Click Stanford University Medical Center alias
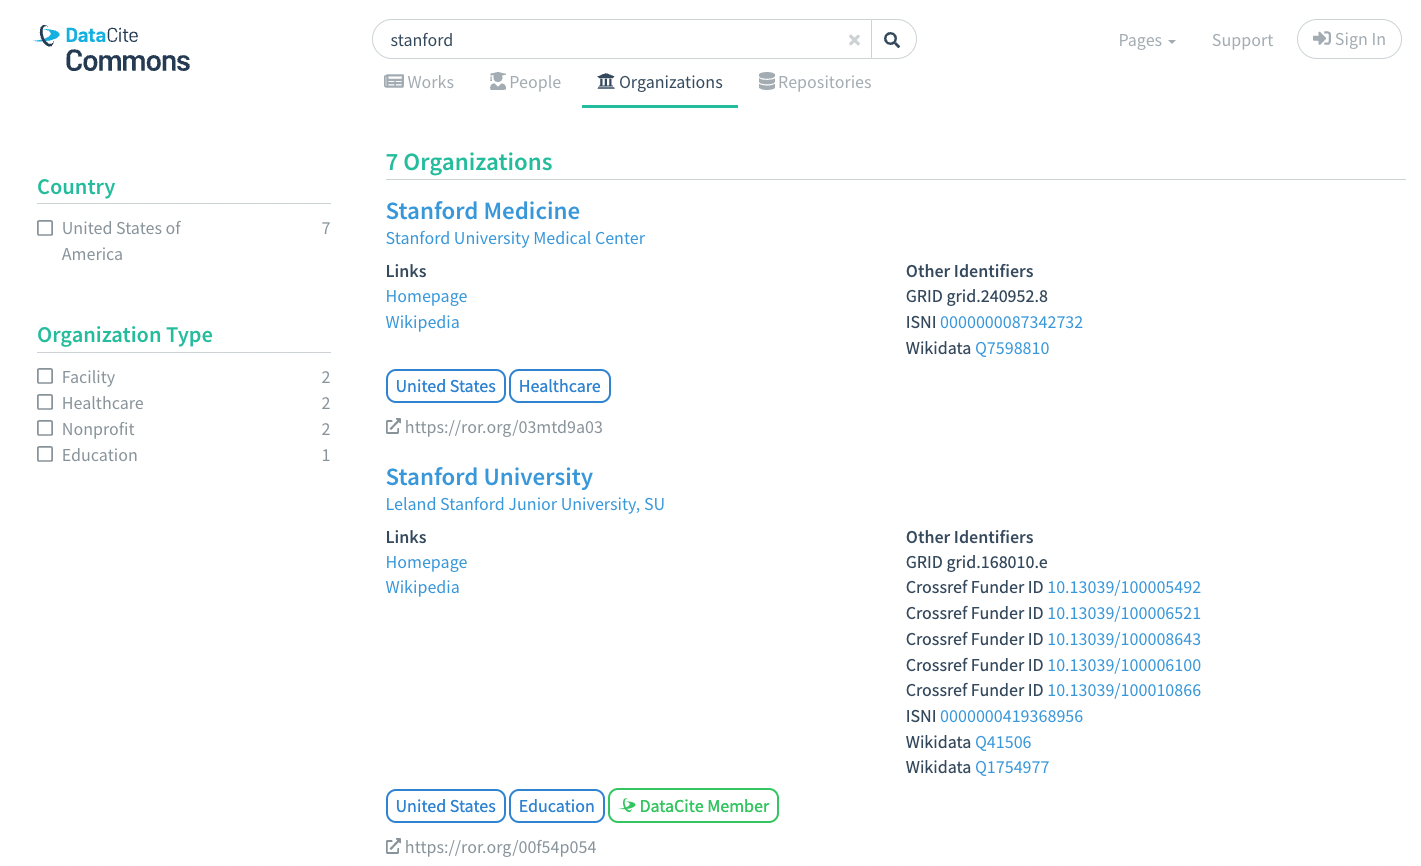Image resolution: width=1421 pixels, height=866 pixels. (x=515, y=238)
